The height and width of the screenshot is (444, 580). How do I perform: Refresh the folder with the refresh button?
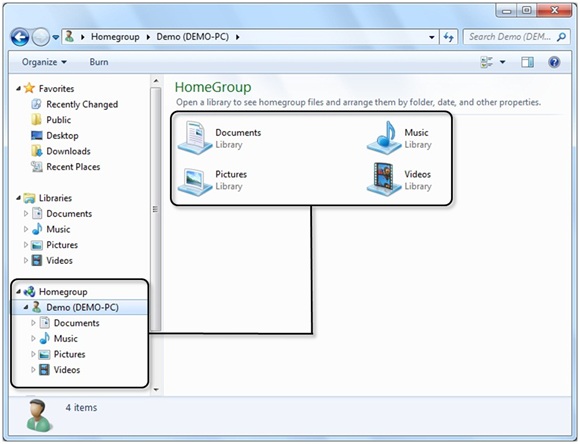coord(449,37)
